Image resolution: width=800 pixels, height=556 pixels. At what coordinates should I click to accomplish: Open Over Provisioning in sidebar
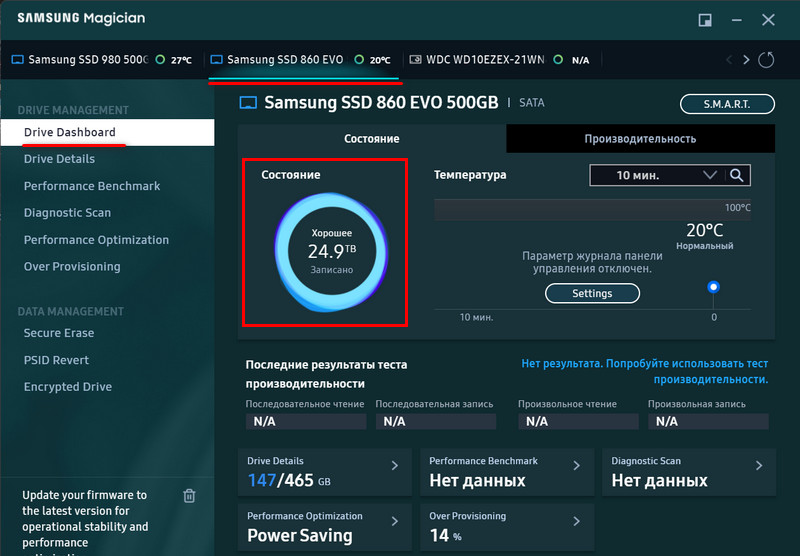pos(72,266)
